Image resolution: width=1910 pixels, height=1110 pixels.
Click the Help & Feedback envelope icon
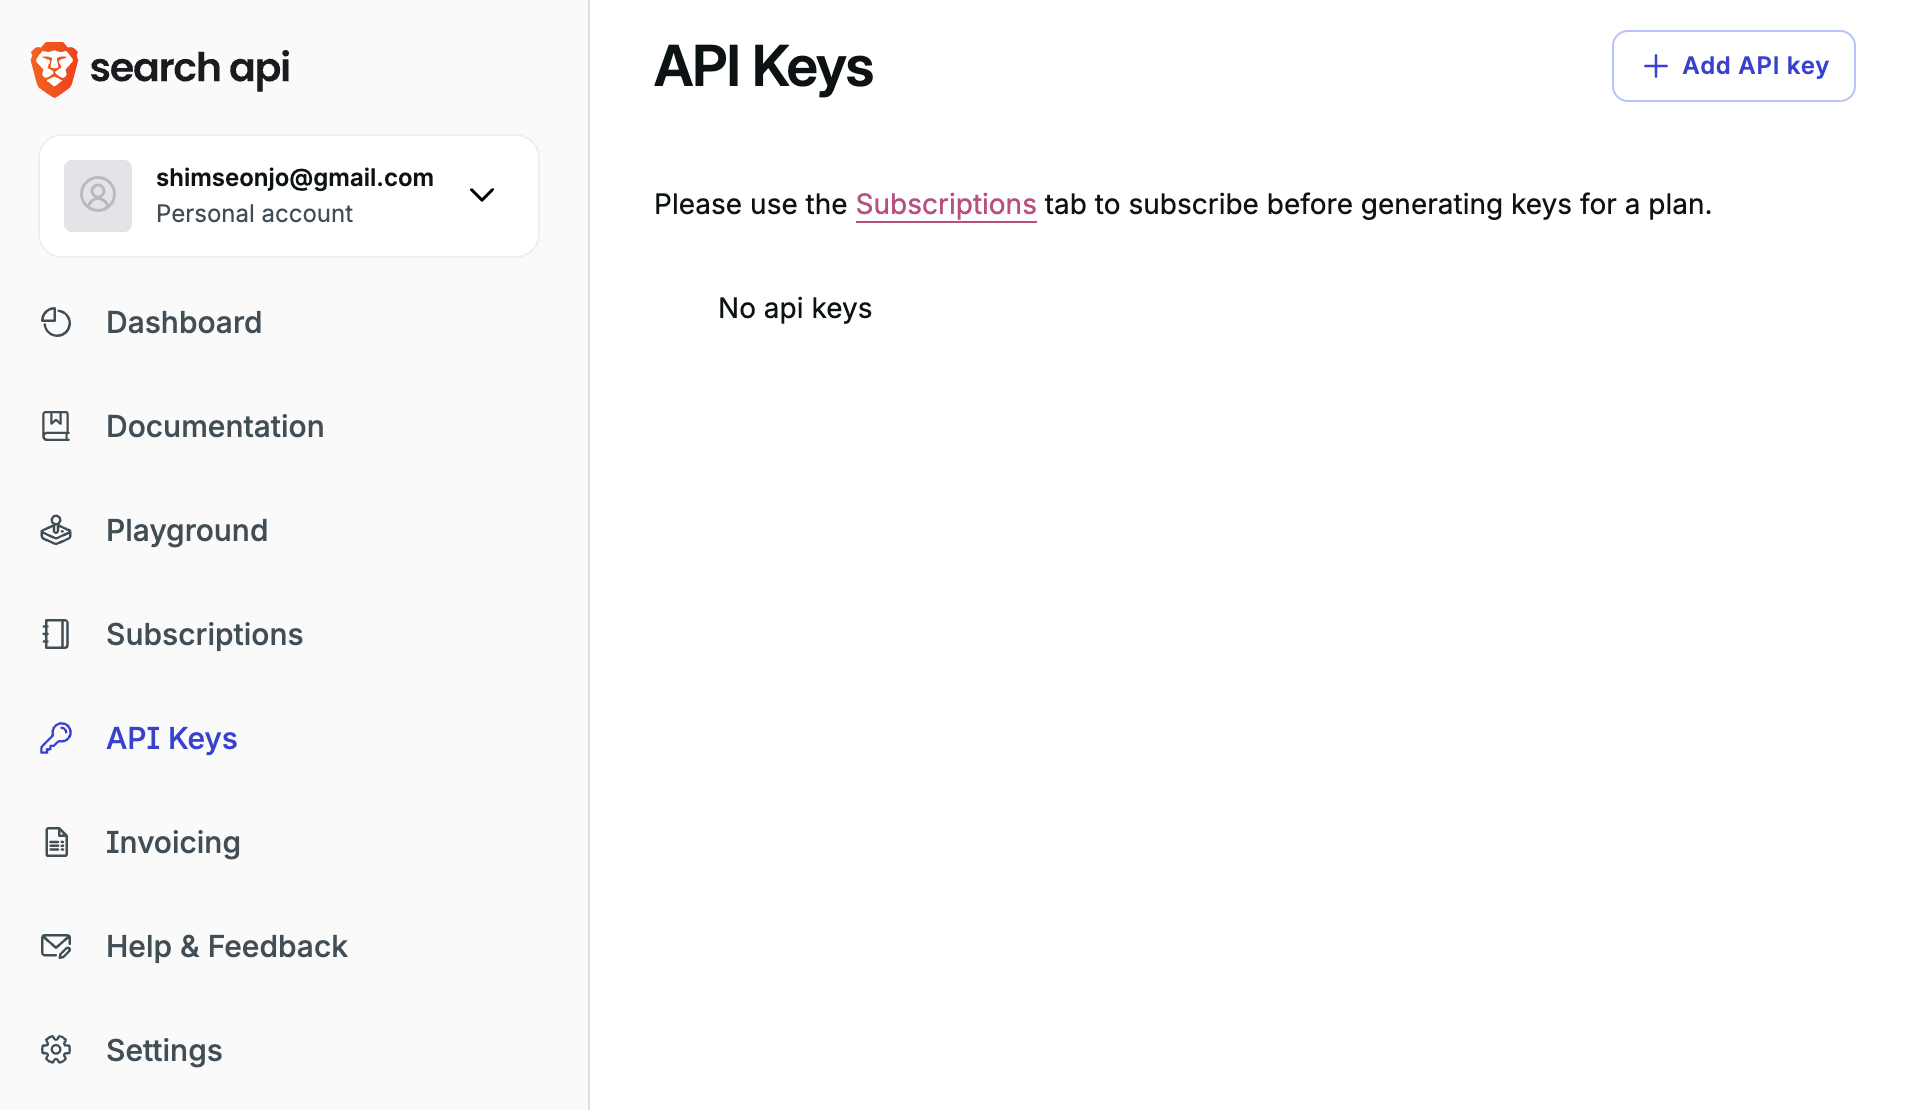pyautogui.click(x=56, y=946)
